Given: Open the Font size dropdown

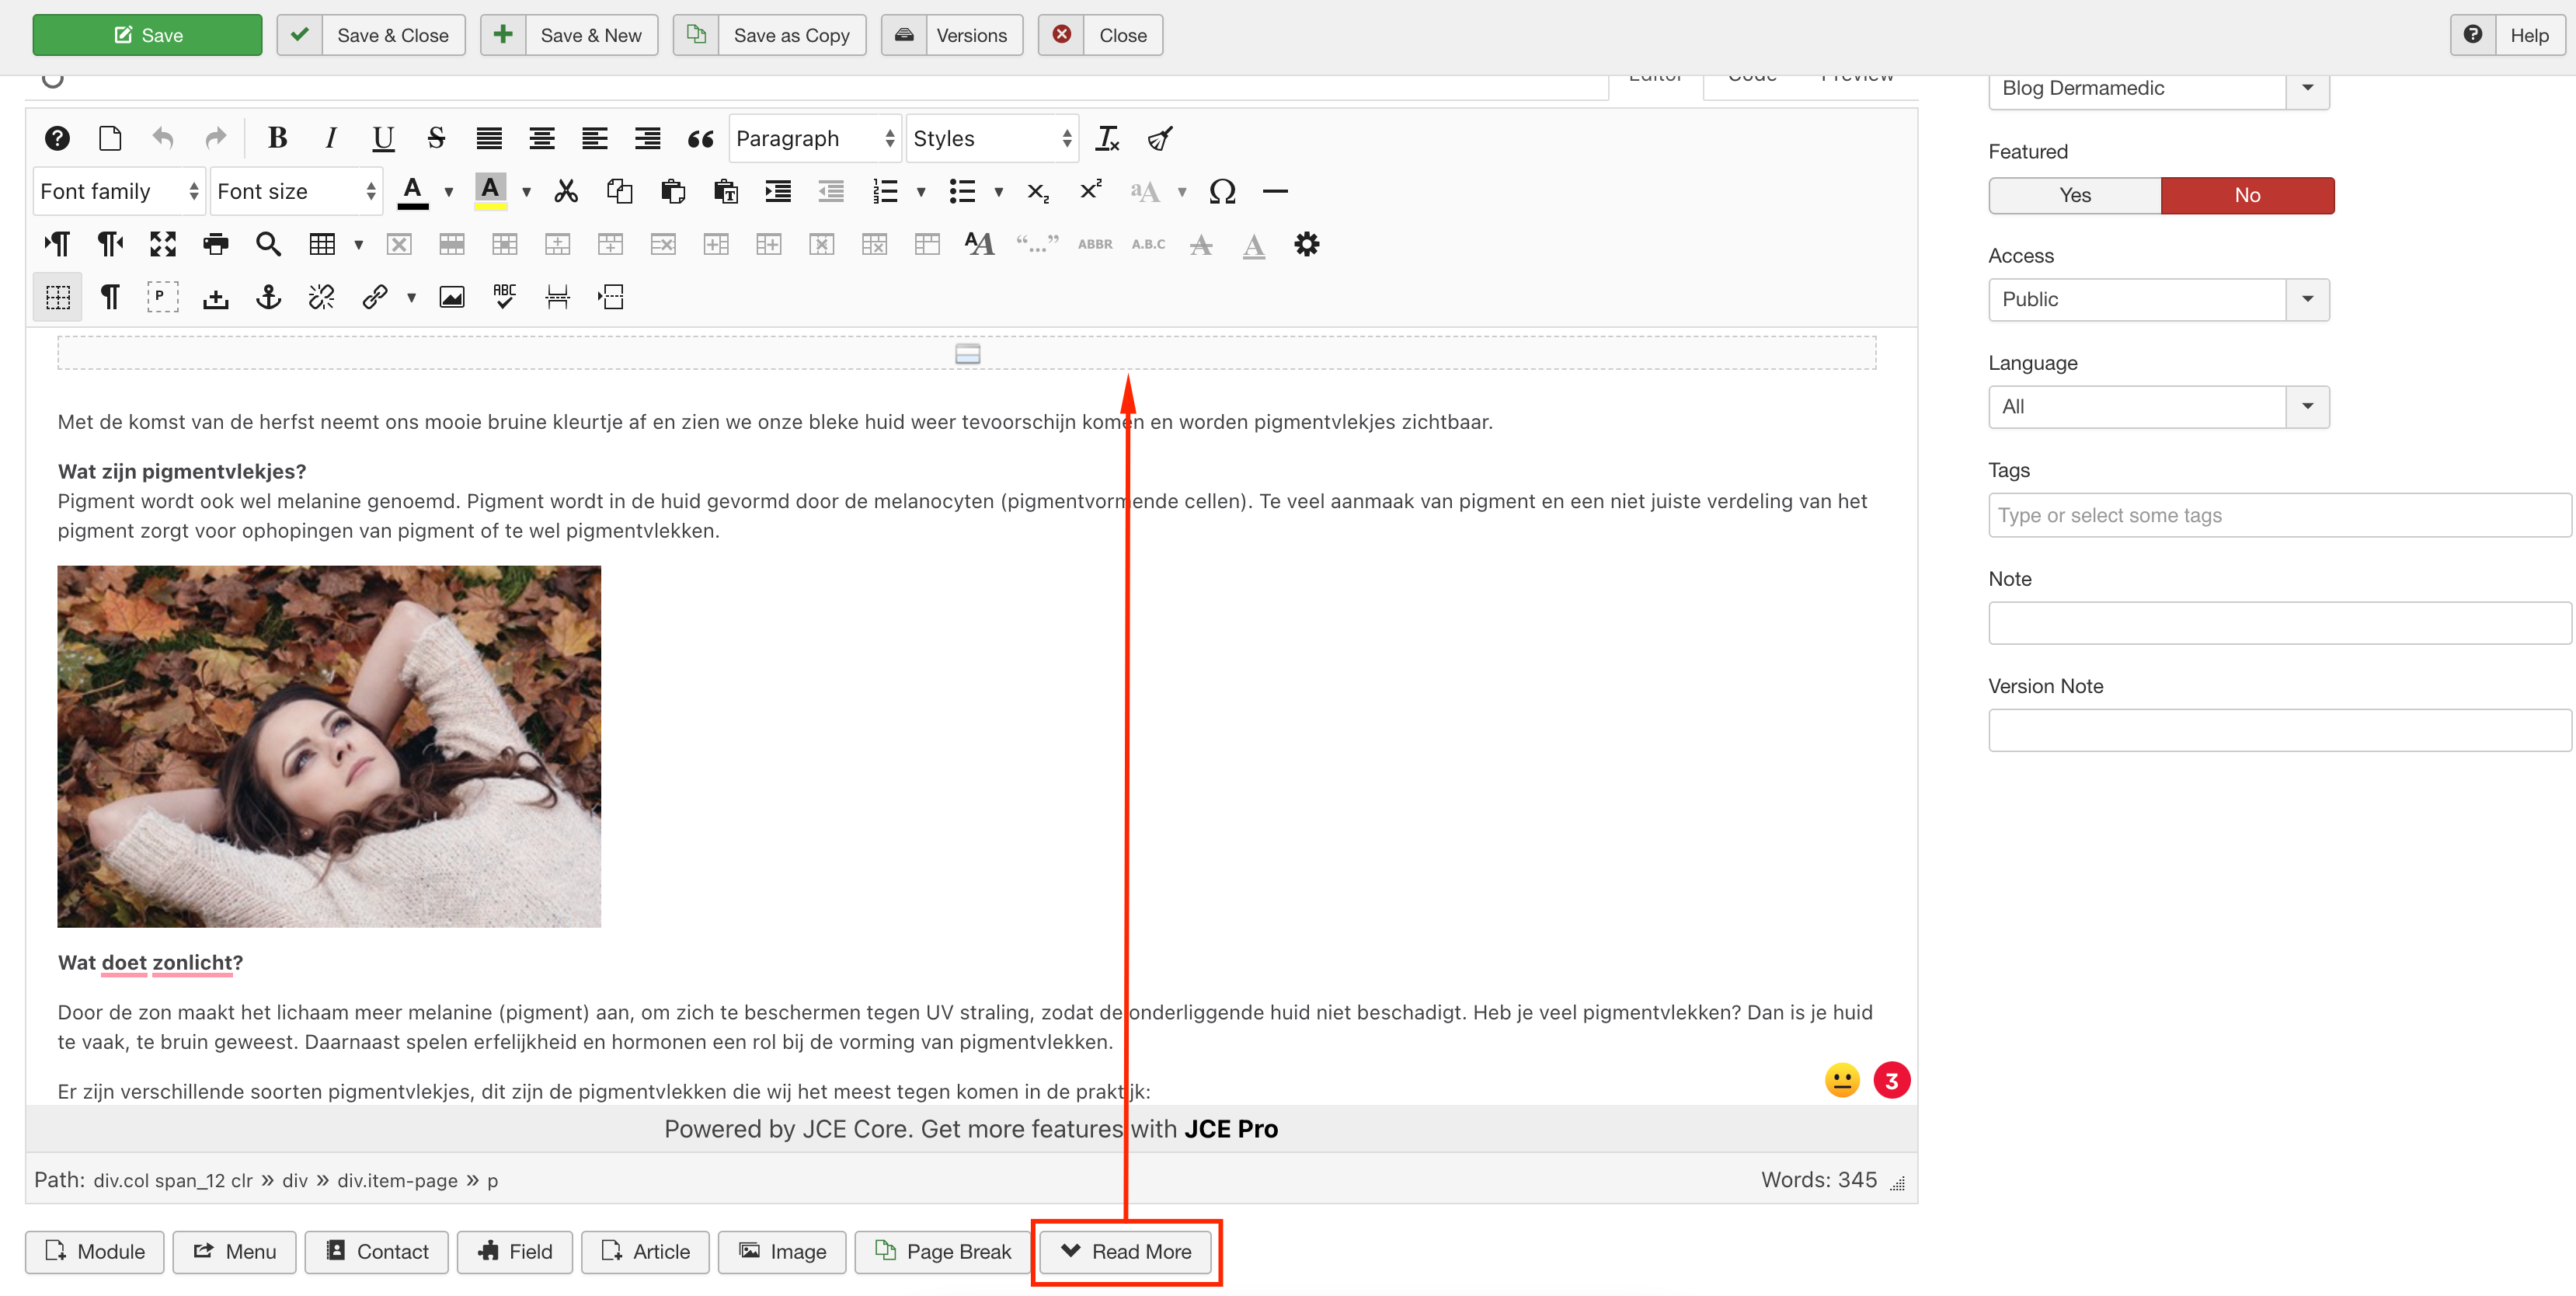Looking at the screenshot, I should point(296,191).
